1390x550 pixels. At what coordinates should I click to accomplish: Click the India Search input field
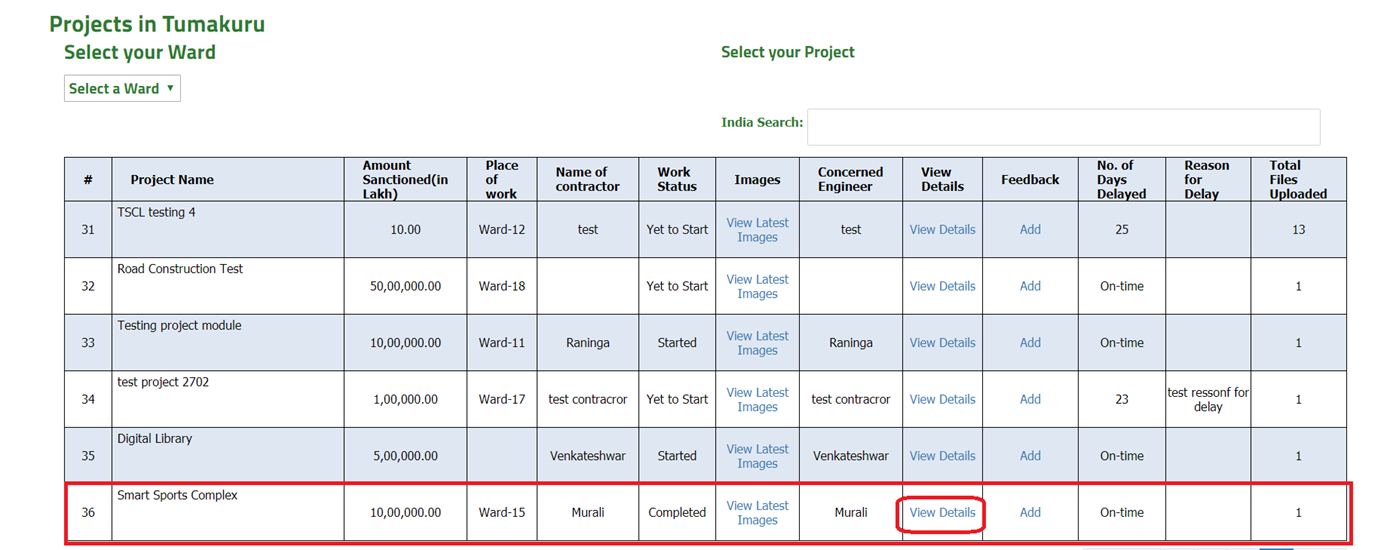coord(1063,127)
